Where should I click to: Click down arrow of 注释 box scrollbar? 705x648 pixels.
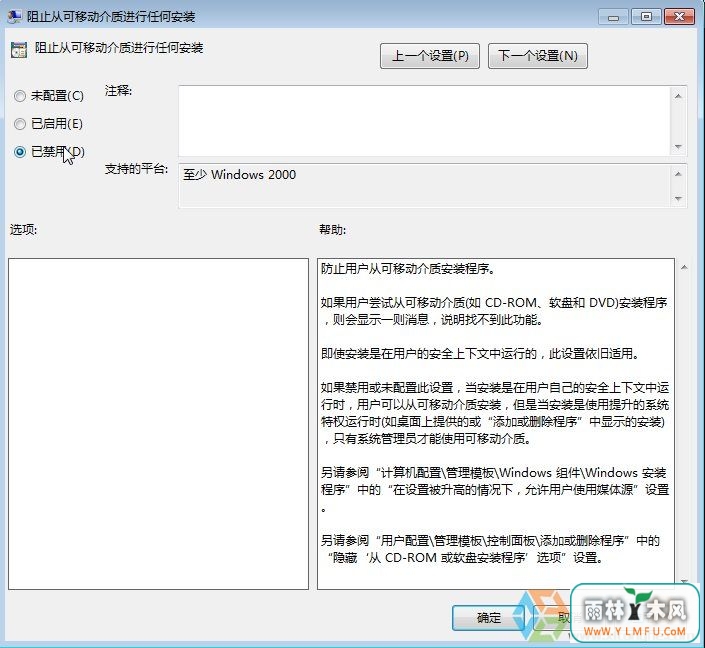click(678, 147)
